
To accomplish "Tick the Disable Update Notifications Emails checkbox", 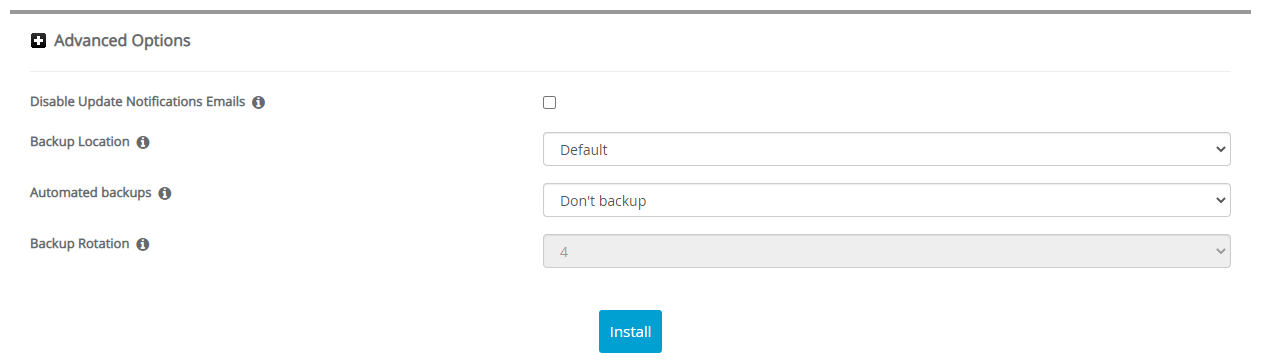I will [550, 102].
